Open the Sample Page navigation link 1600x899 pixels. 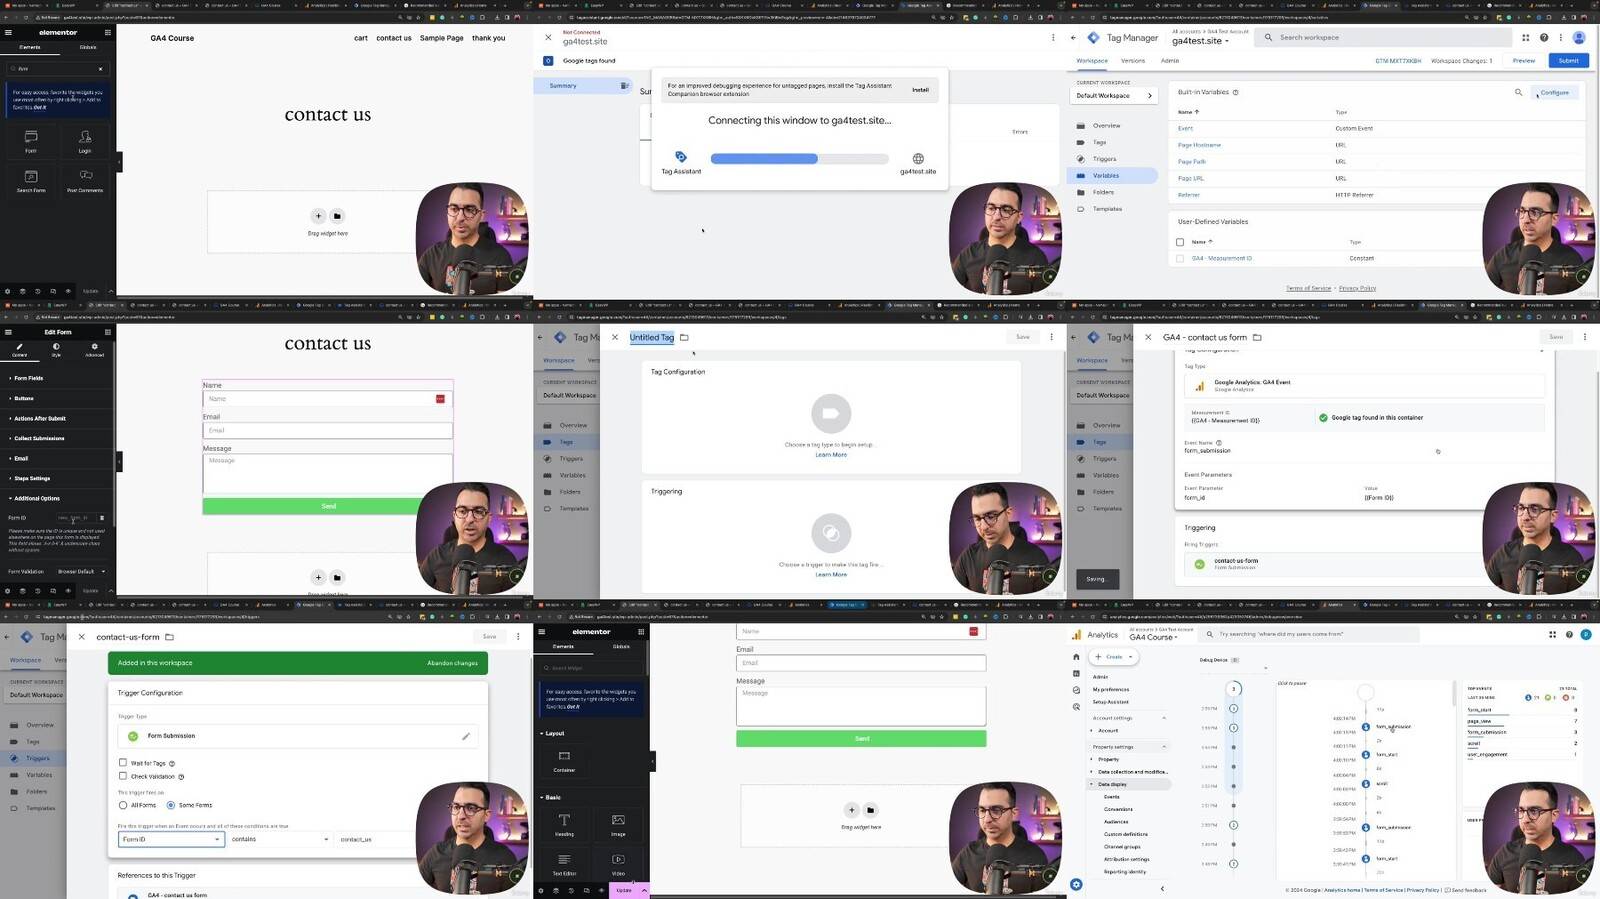coord(441,38)
